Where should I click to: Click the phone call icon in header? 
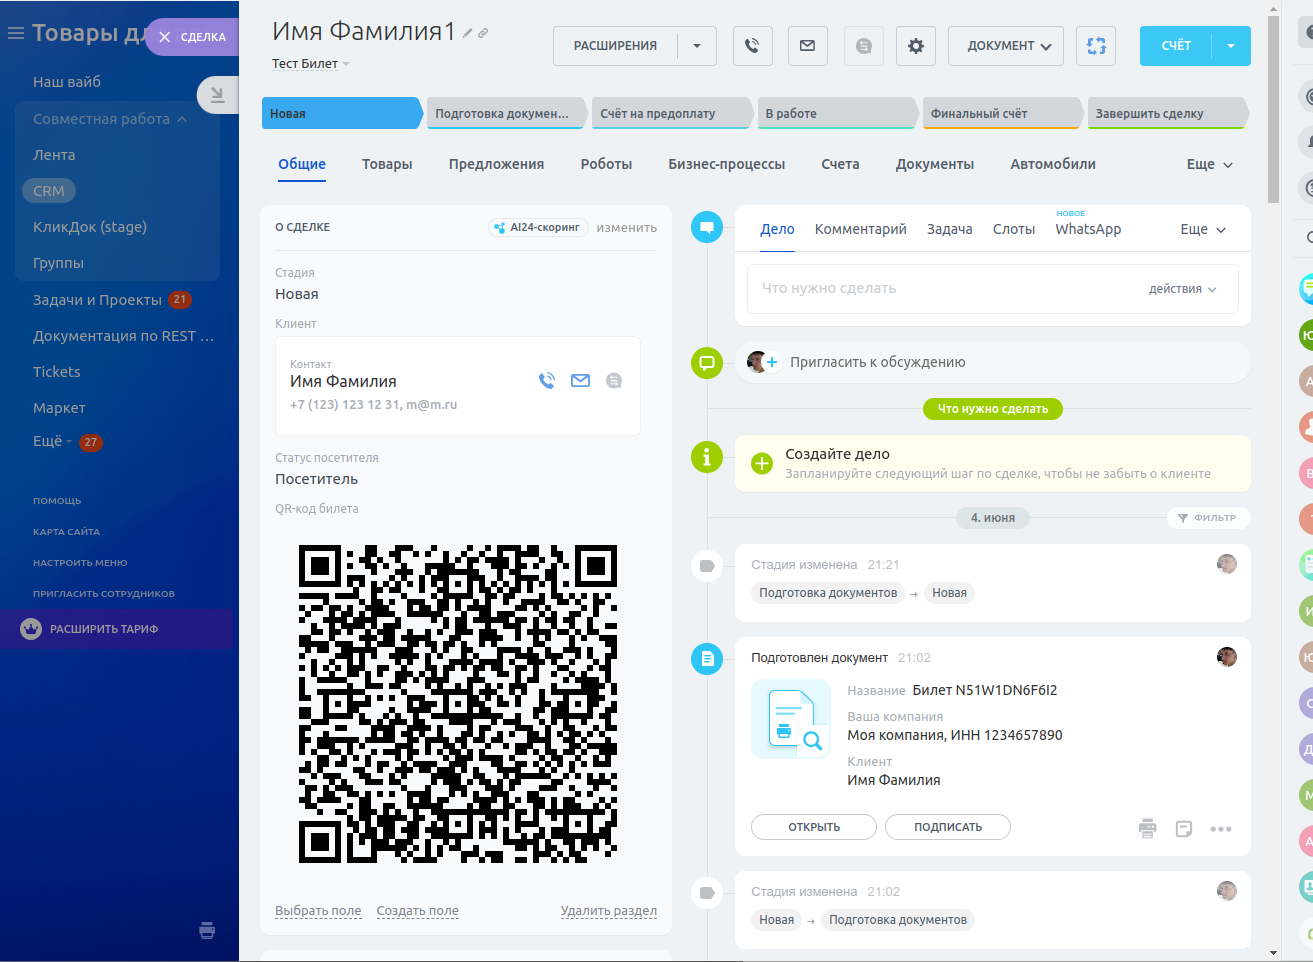click(x=752, y=46)
